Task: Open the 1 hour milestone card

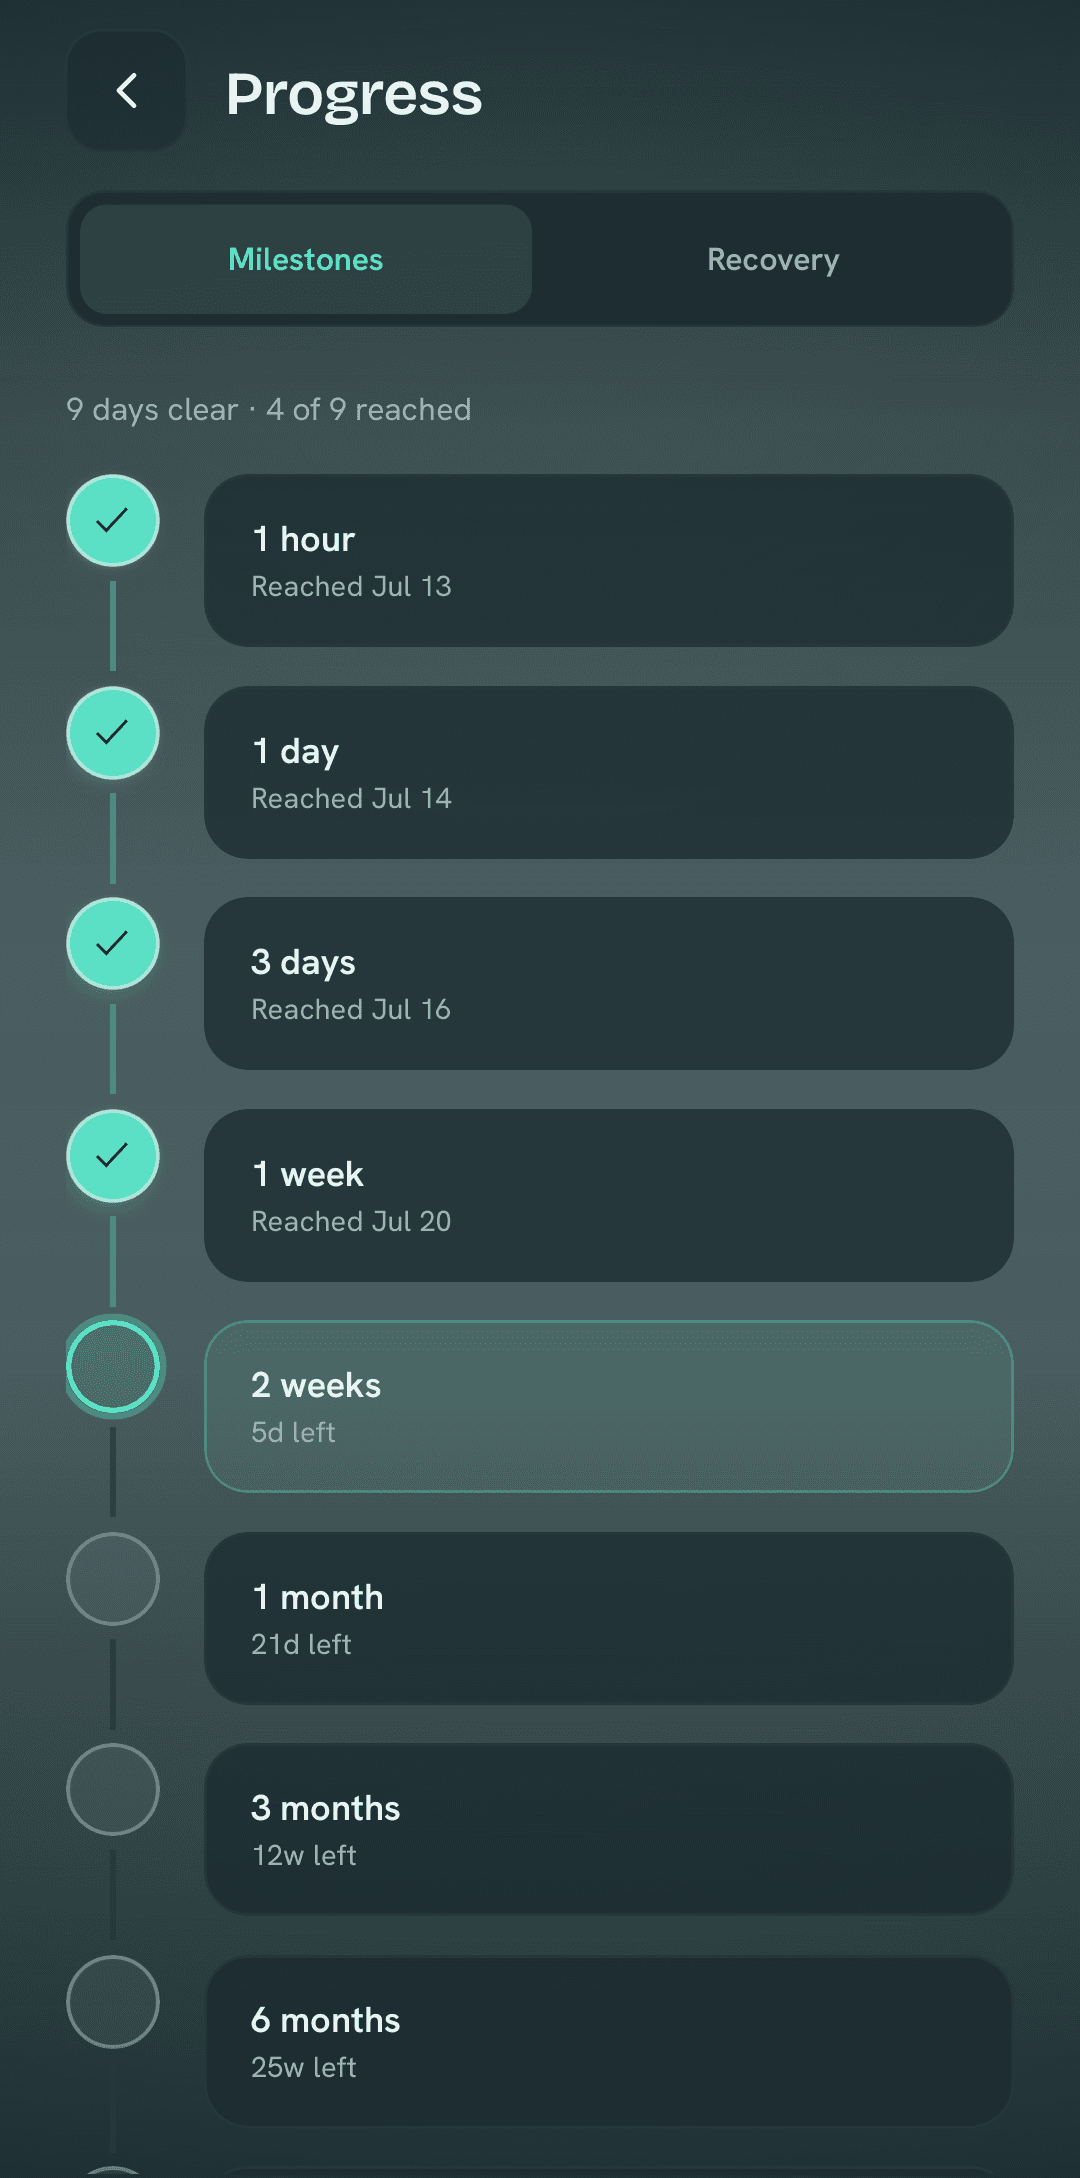Action: point(609,560)
